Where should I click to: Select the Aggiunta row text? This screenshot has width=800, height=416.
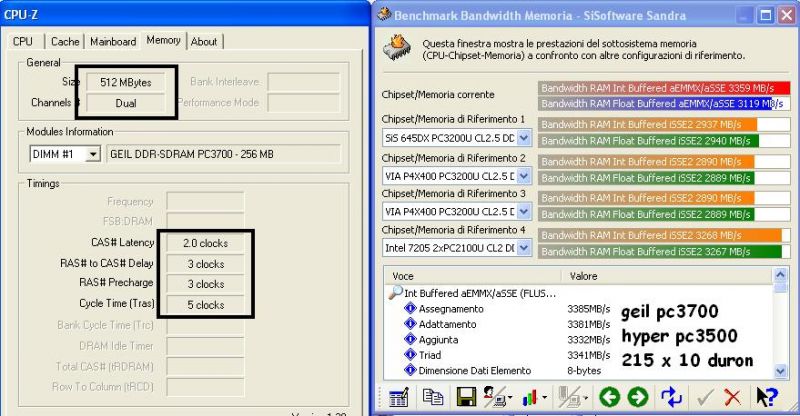coord(438,340)
